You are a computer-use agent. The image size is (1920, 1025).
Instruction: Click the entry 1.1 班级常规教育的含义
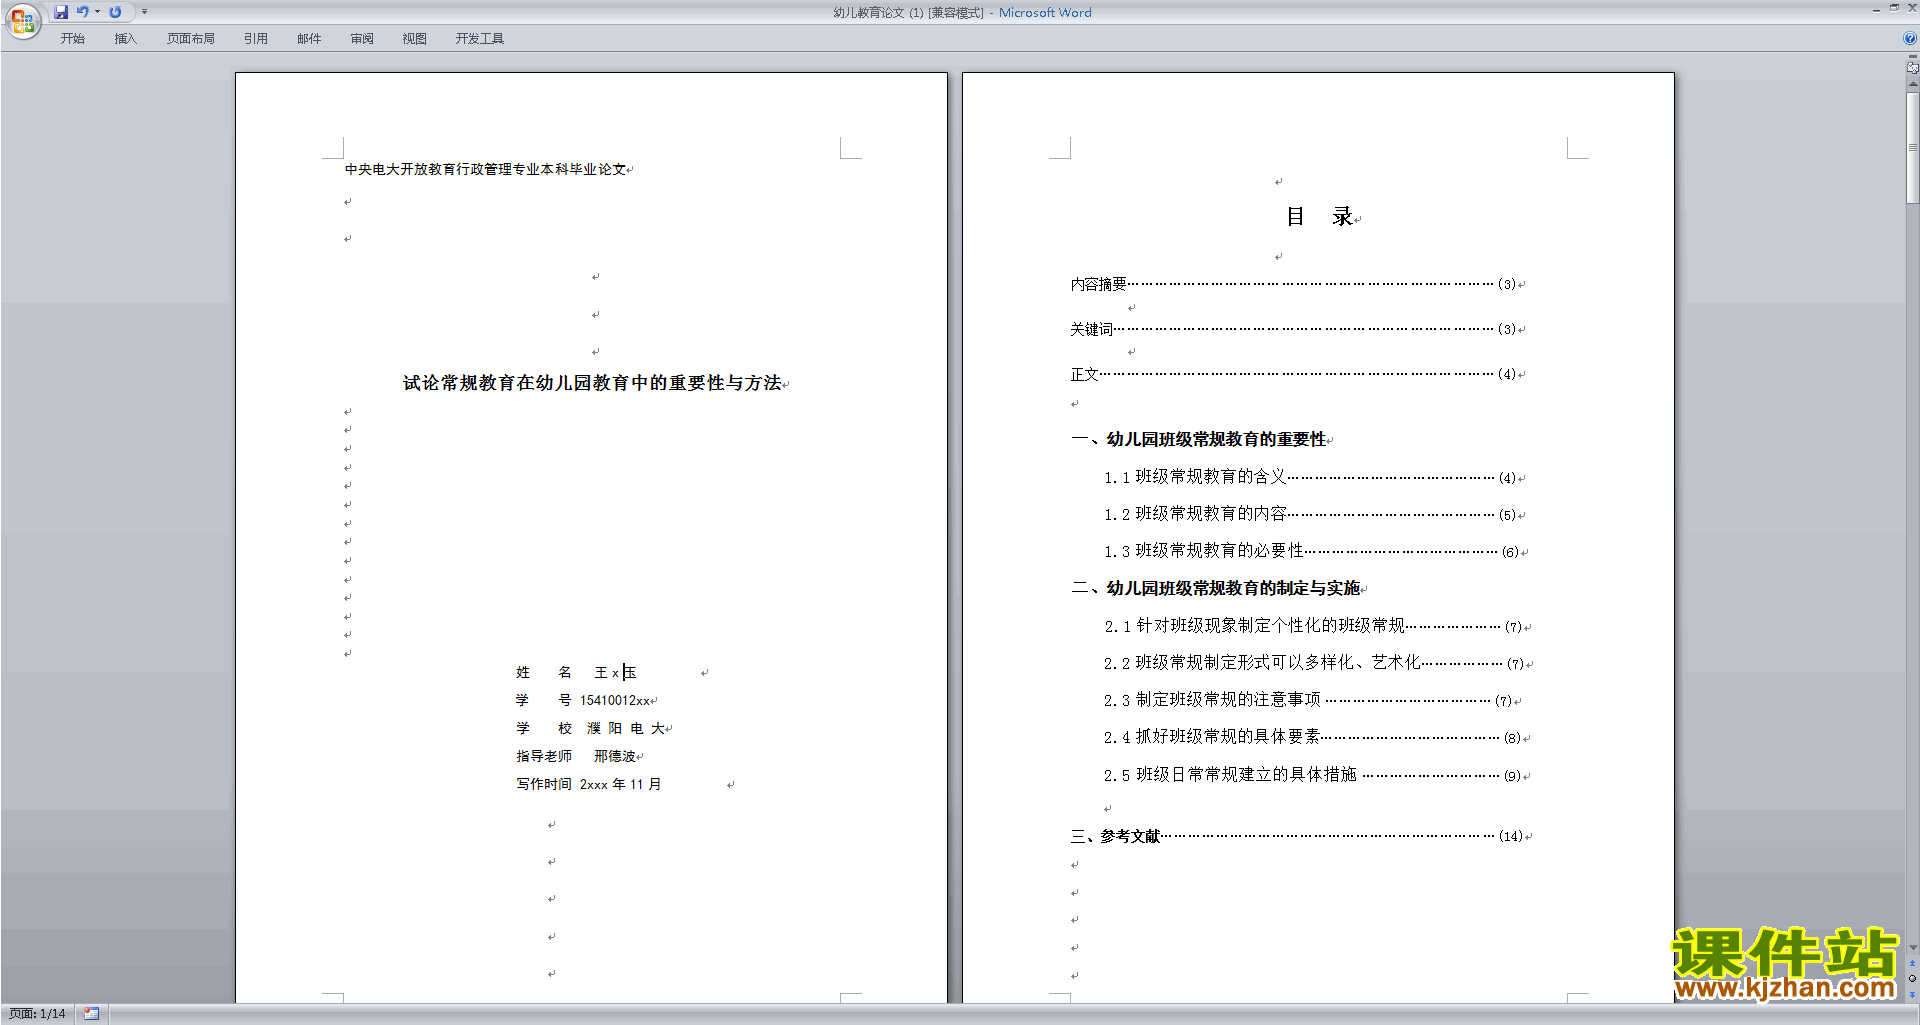tap(1311, 478)
